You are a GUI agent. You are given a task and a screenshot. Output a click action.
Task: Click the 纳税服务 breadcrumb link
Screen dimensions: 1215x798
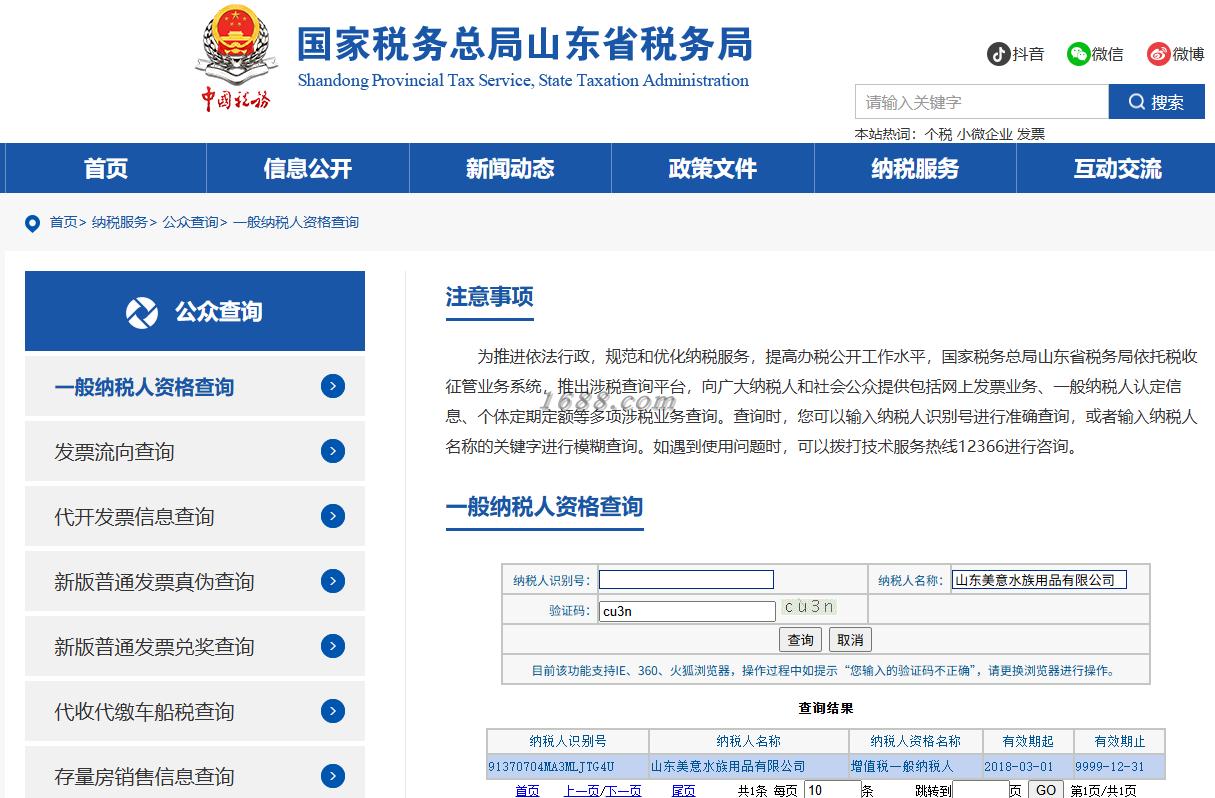(x=120, y=222)
